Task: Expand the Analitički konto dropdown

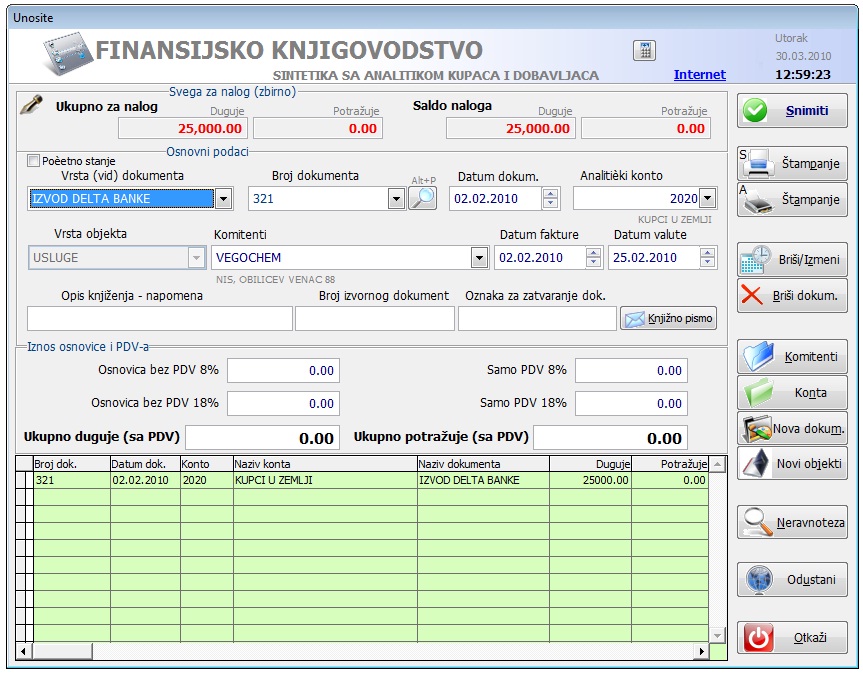Action: click(x=708, y=199)
